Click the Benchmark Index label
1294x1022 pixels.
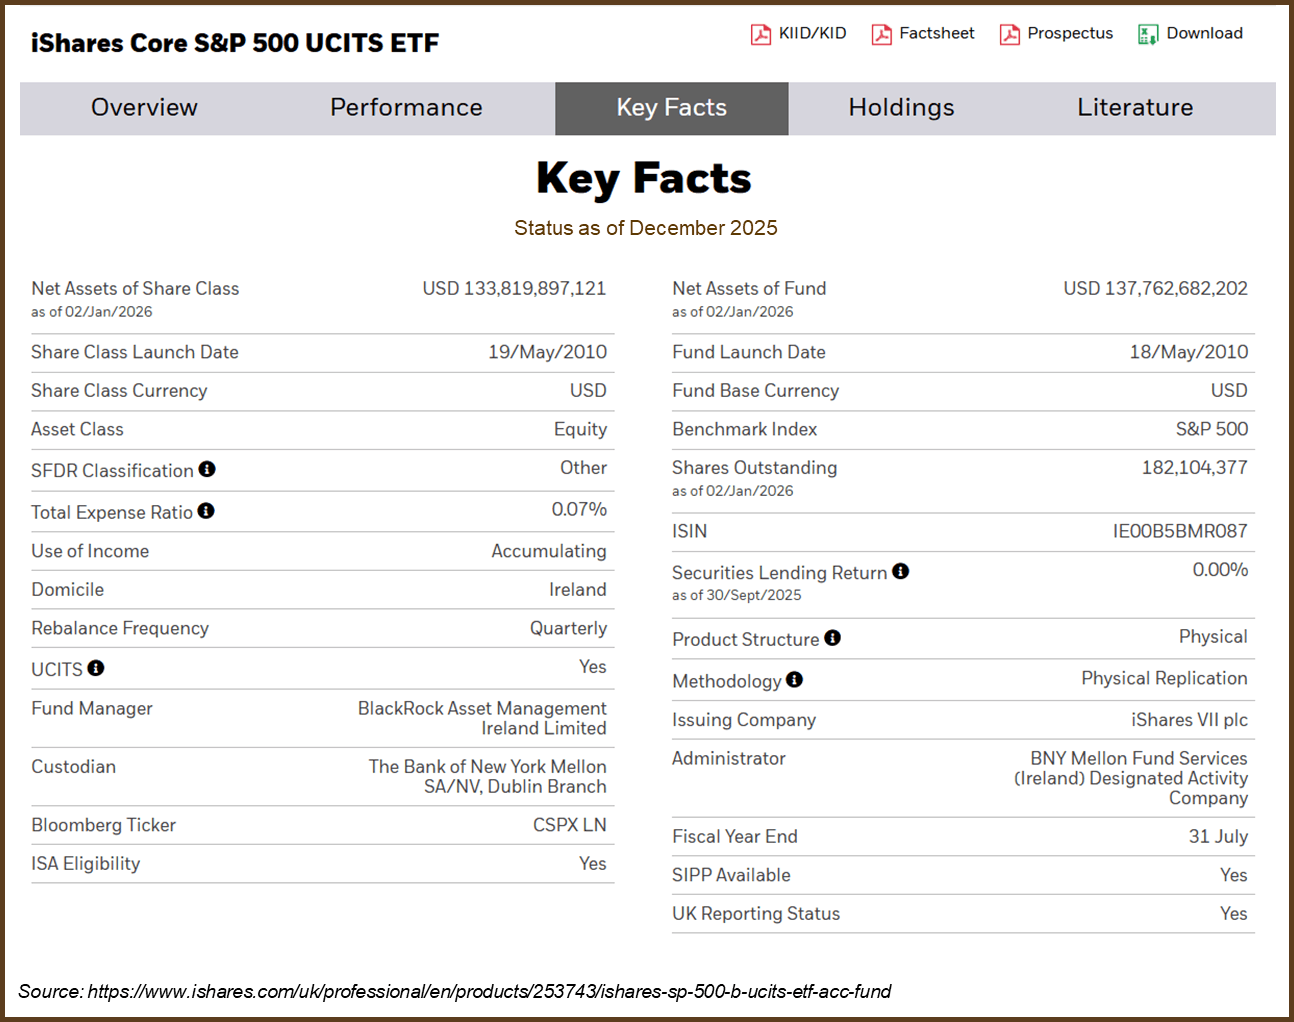[x=745, y=429]
